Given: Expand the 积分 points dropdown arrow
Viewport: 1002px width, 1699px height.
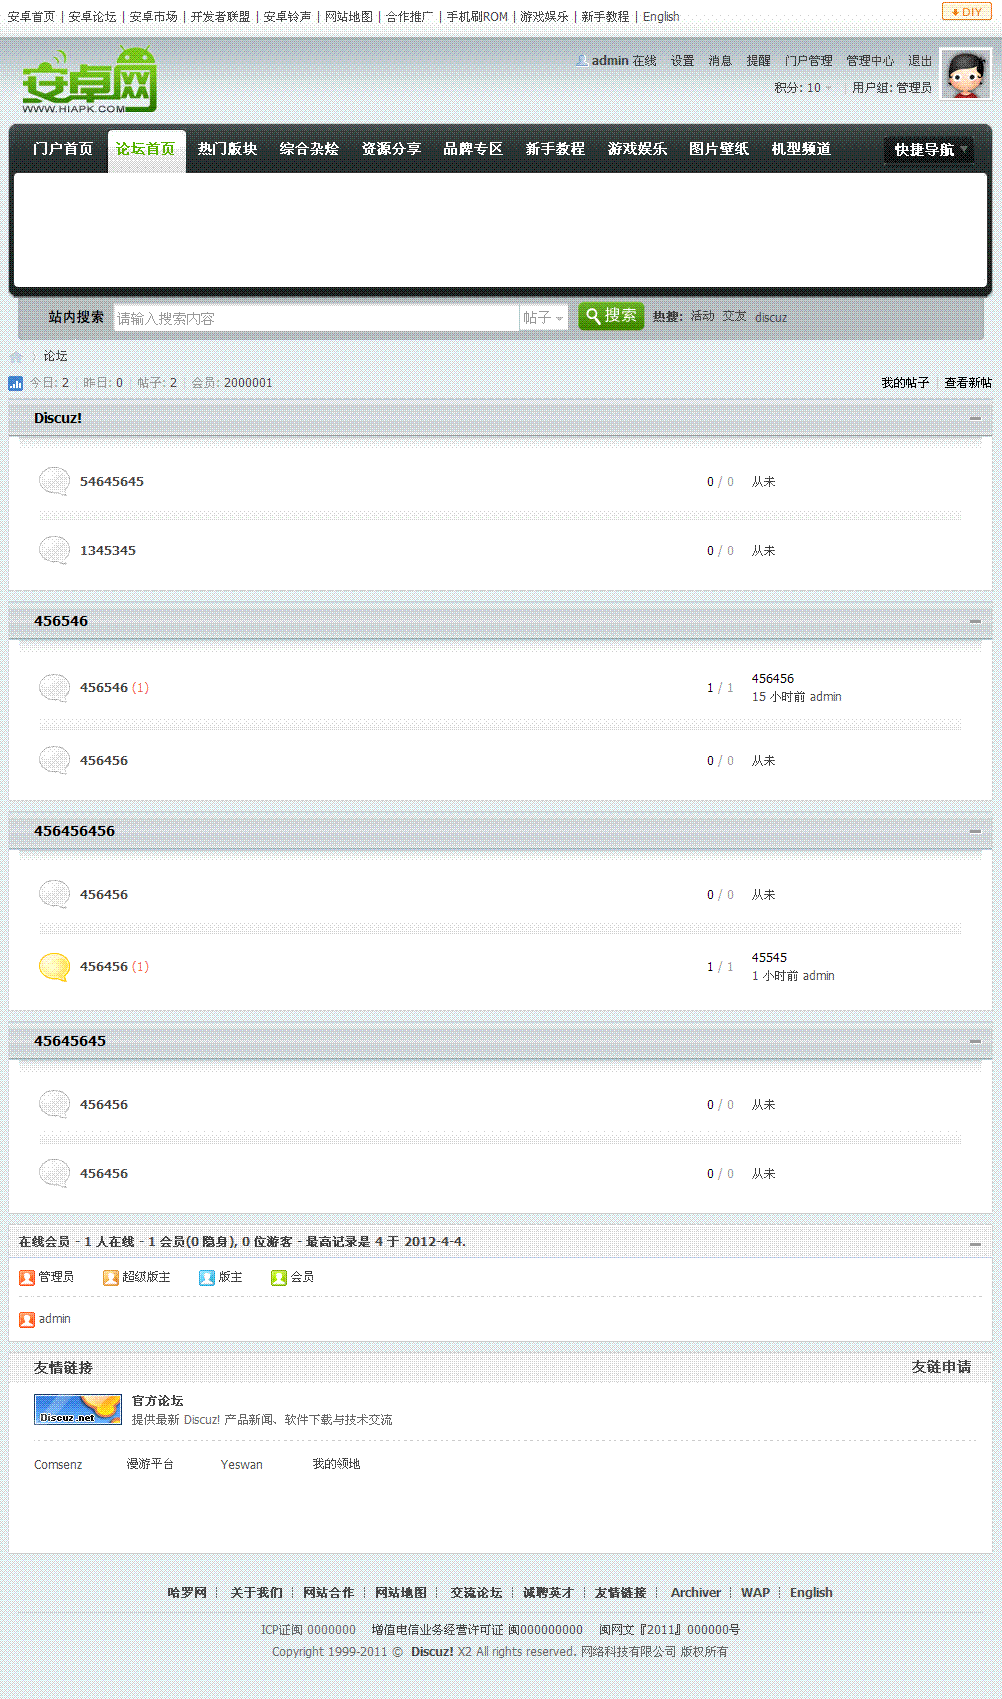Looking at the screenshot, I should pos(828,88).
